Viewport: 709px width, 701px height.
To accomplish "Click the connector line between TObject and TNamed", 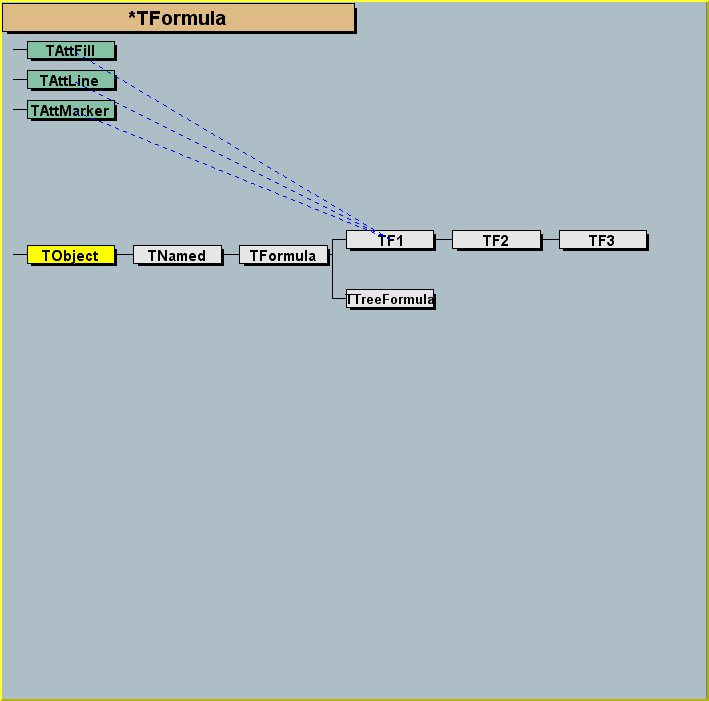I will tap(124, 255).
